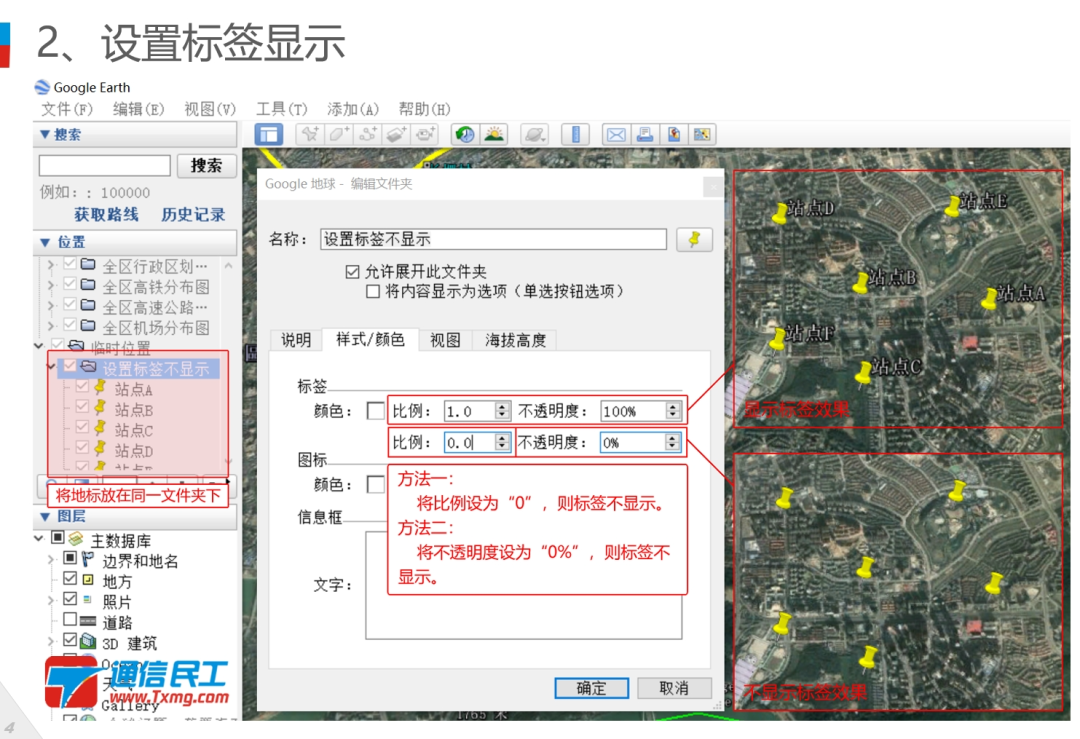The image size is (1080, 739).
Task: Click the record a tour camera icon
Action: tap(425, 134)
